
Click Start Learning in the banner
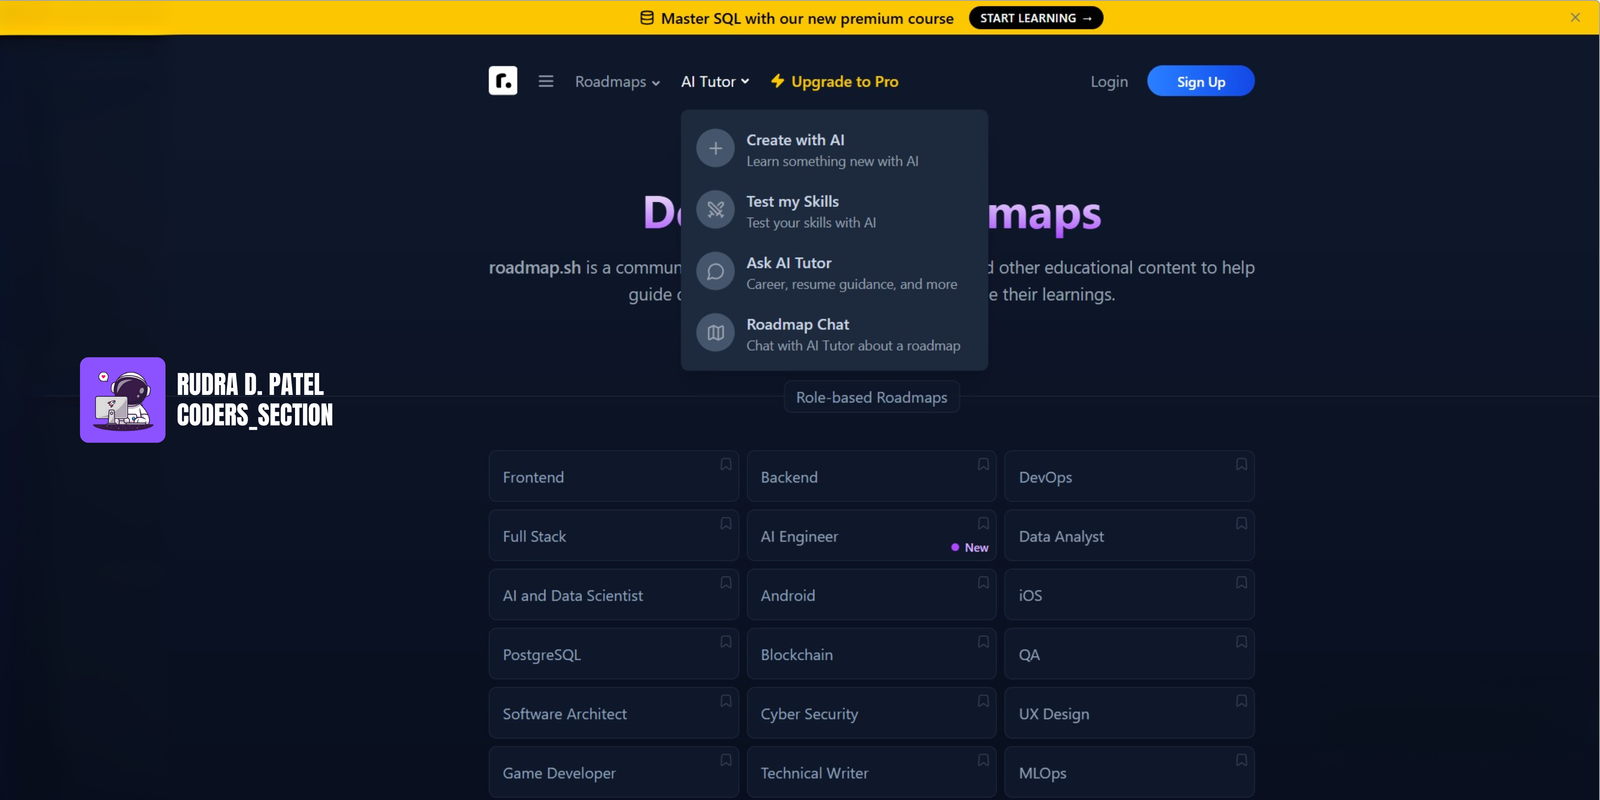(1035, 18)
